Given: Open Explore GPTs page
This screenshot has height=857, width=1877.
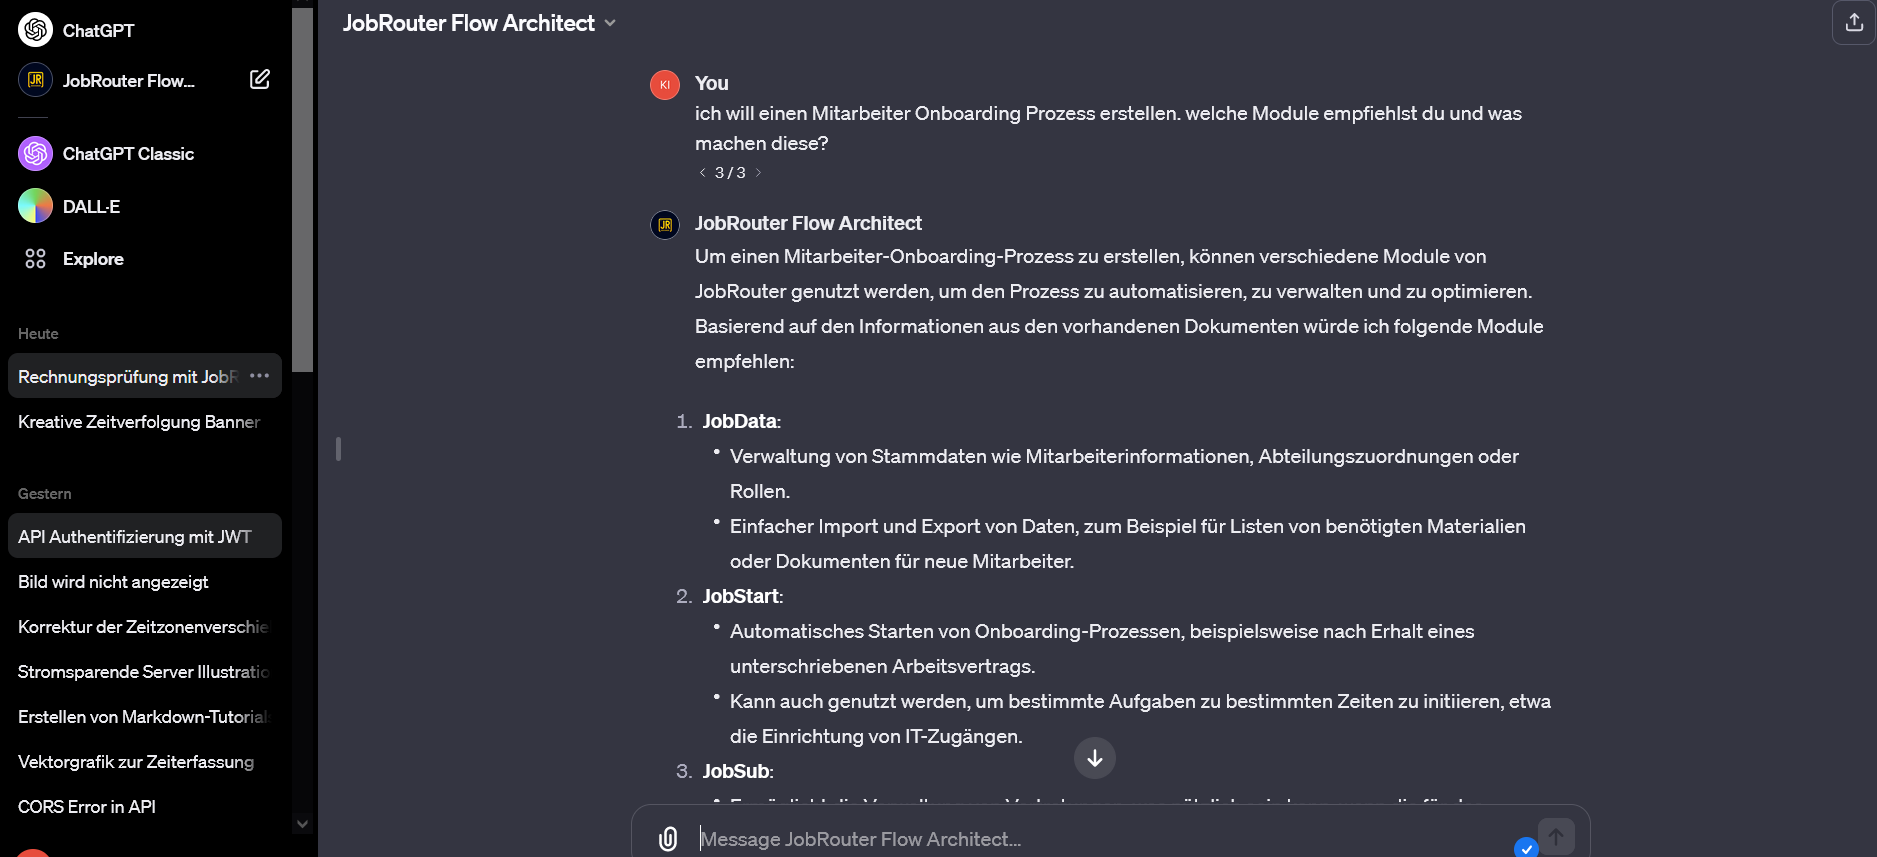Looking at the screenshot, I should point(93,259).
